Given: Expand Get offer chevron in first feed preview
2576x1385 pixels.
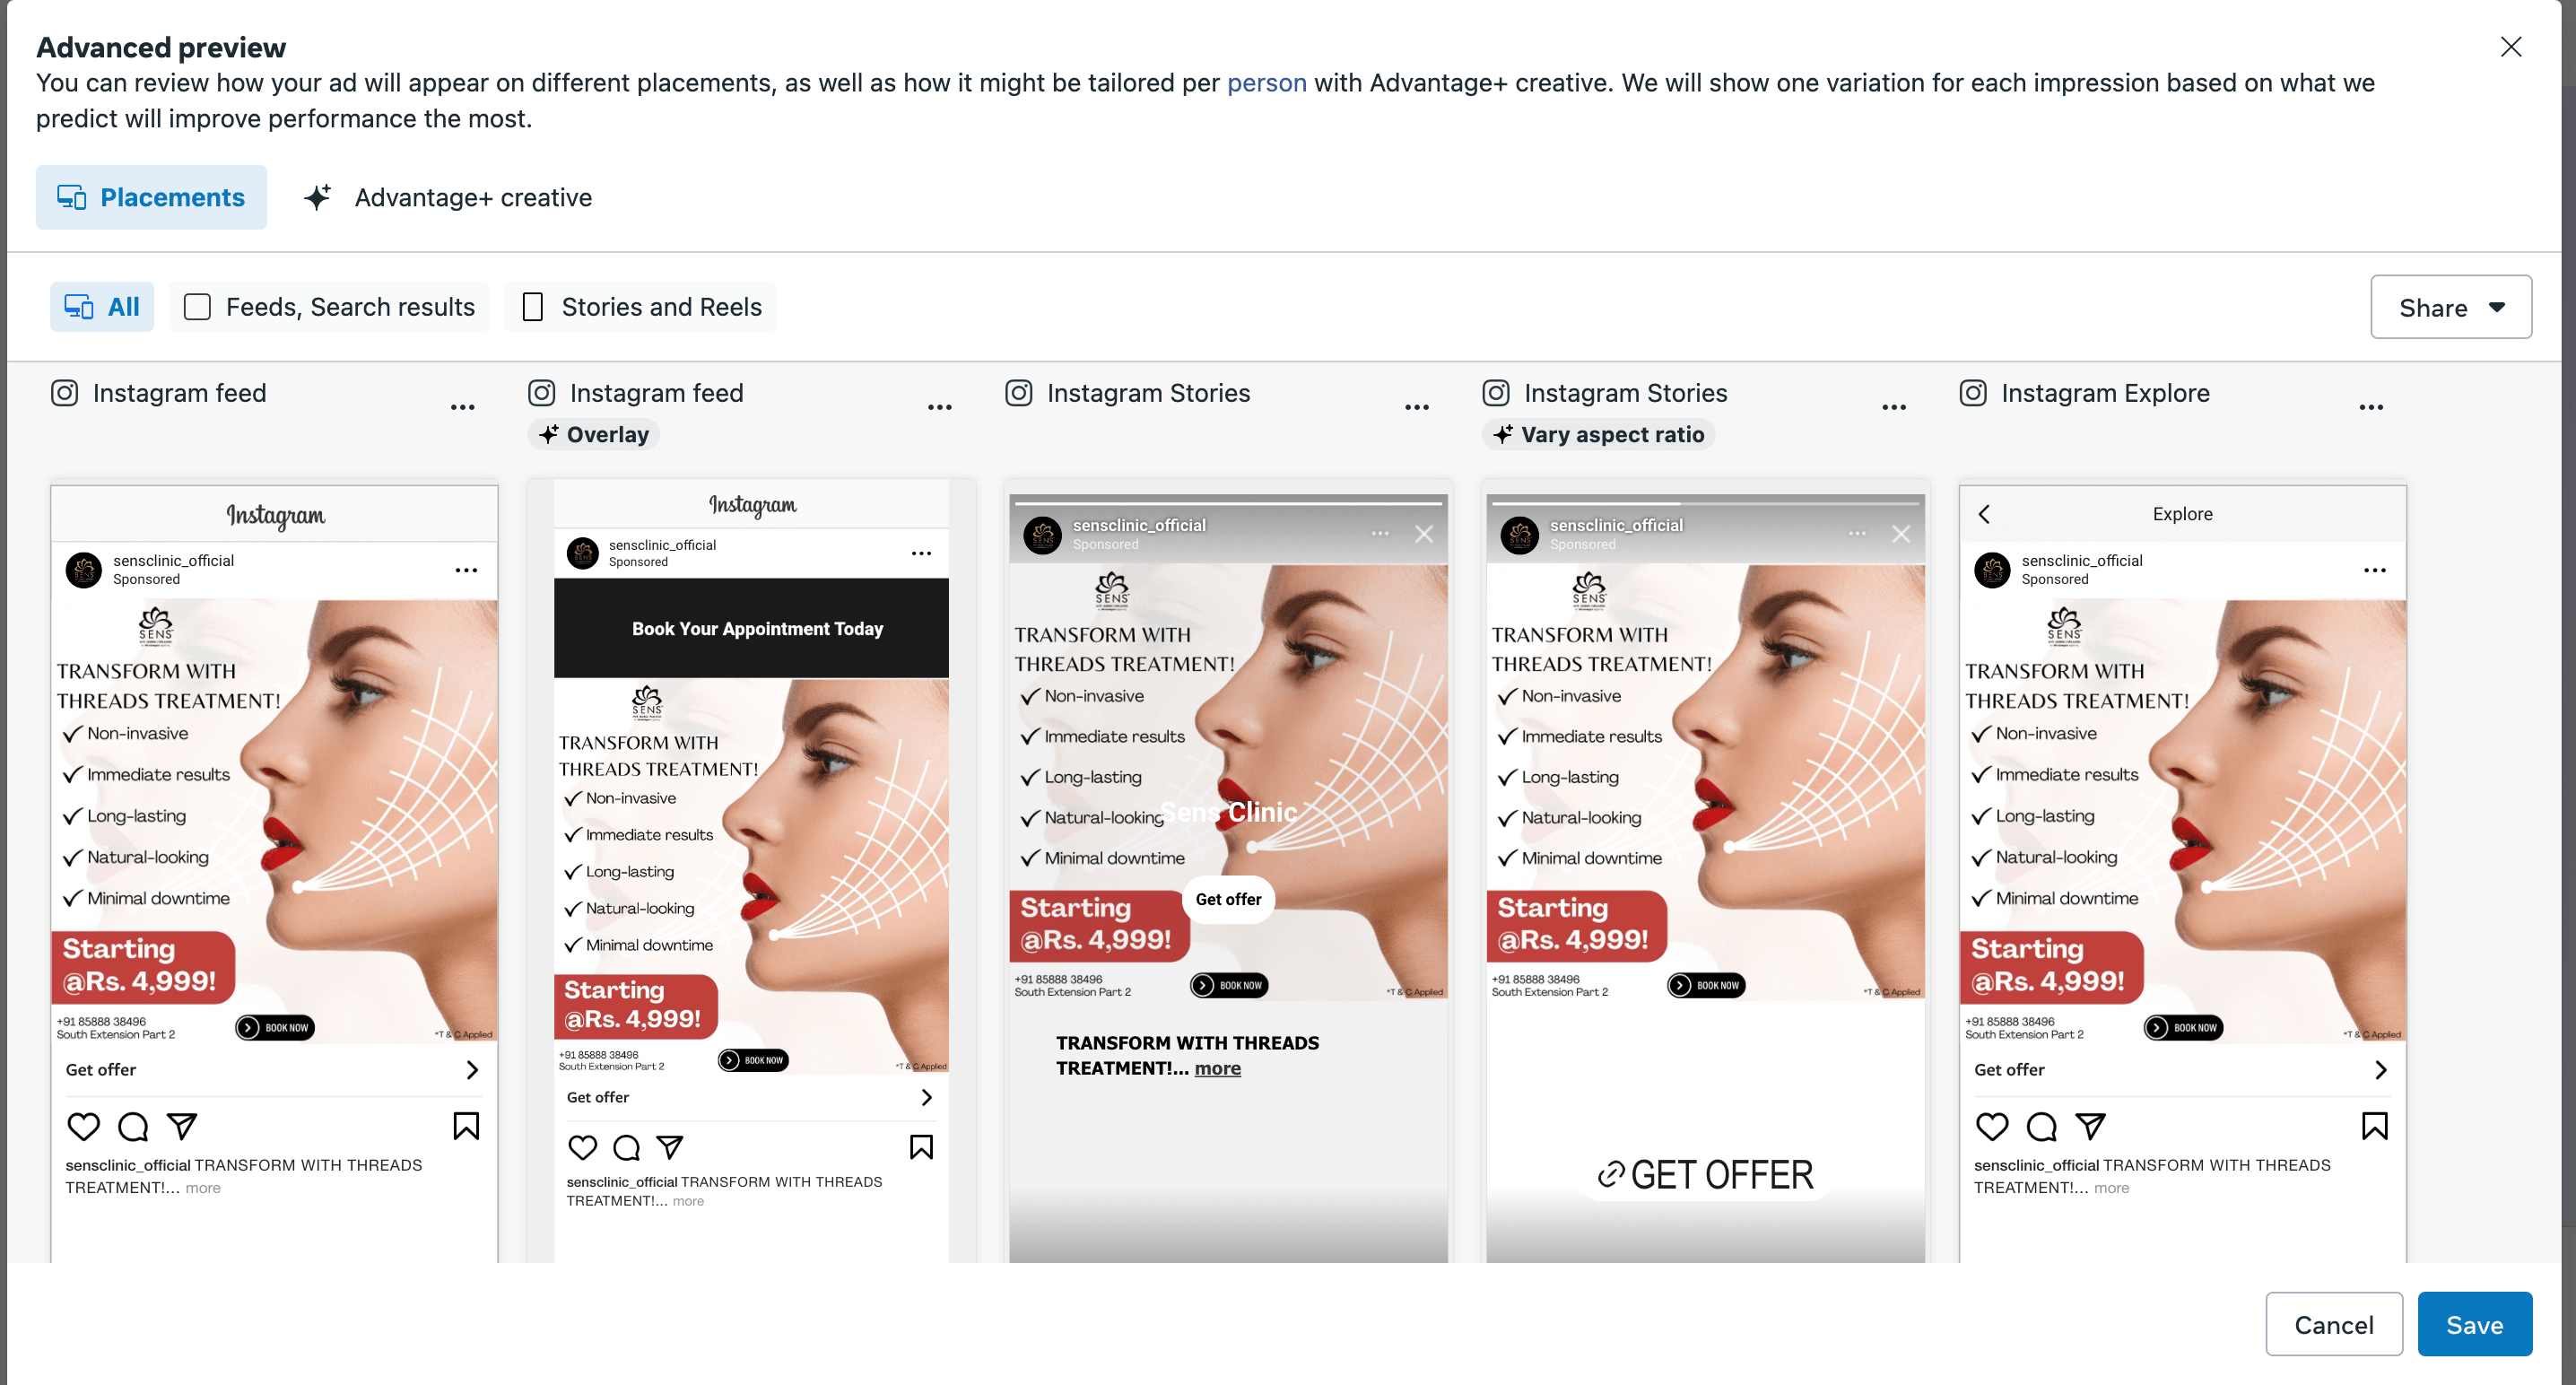Looking at the screenshot, I should (x=472, y=1070).
